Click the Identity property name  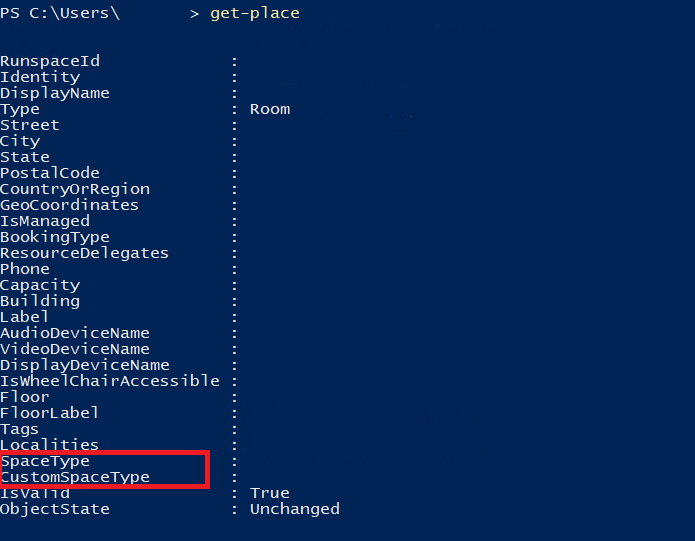[40, 77]
